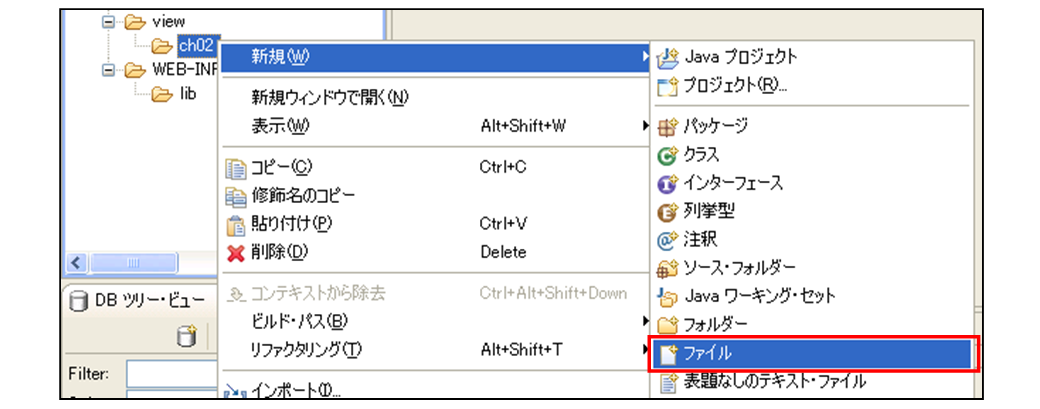The width and height of the screenshot is (1040, 409).
Task: Collapse the view folder tree node
Action: pos(108,21)
